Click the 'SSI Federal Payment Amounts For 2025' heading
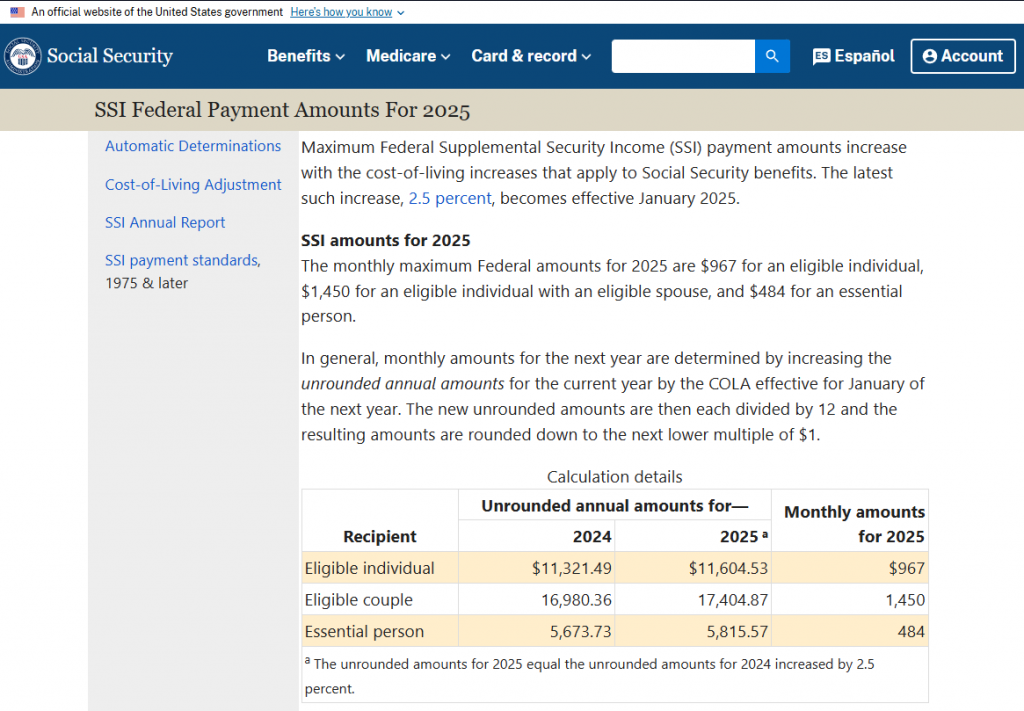The width and height of the screenshot is (1024, 711). click(282, 110)
